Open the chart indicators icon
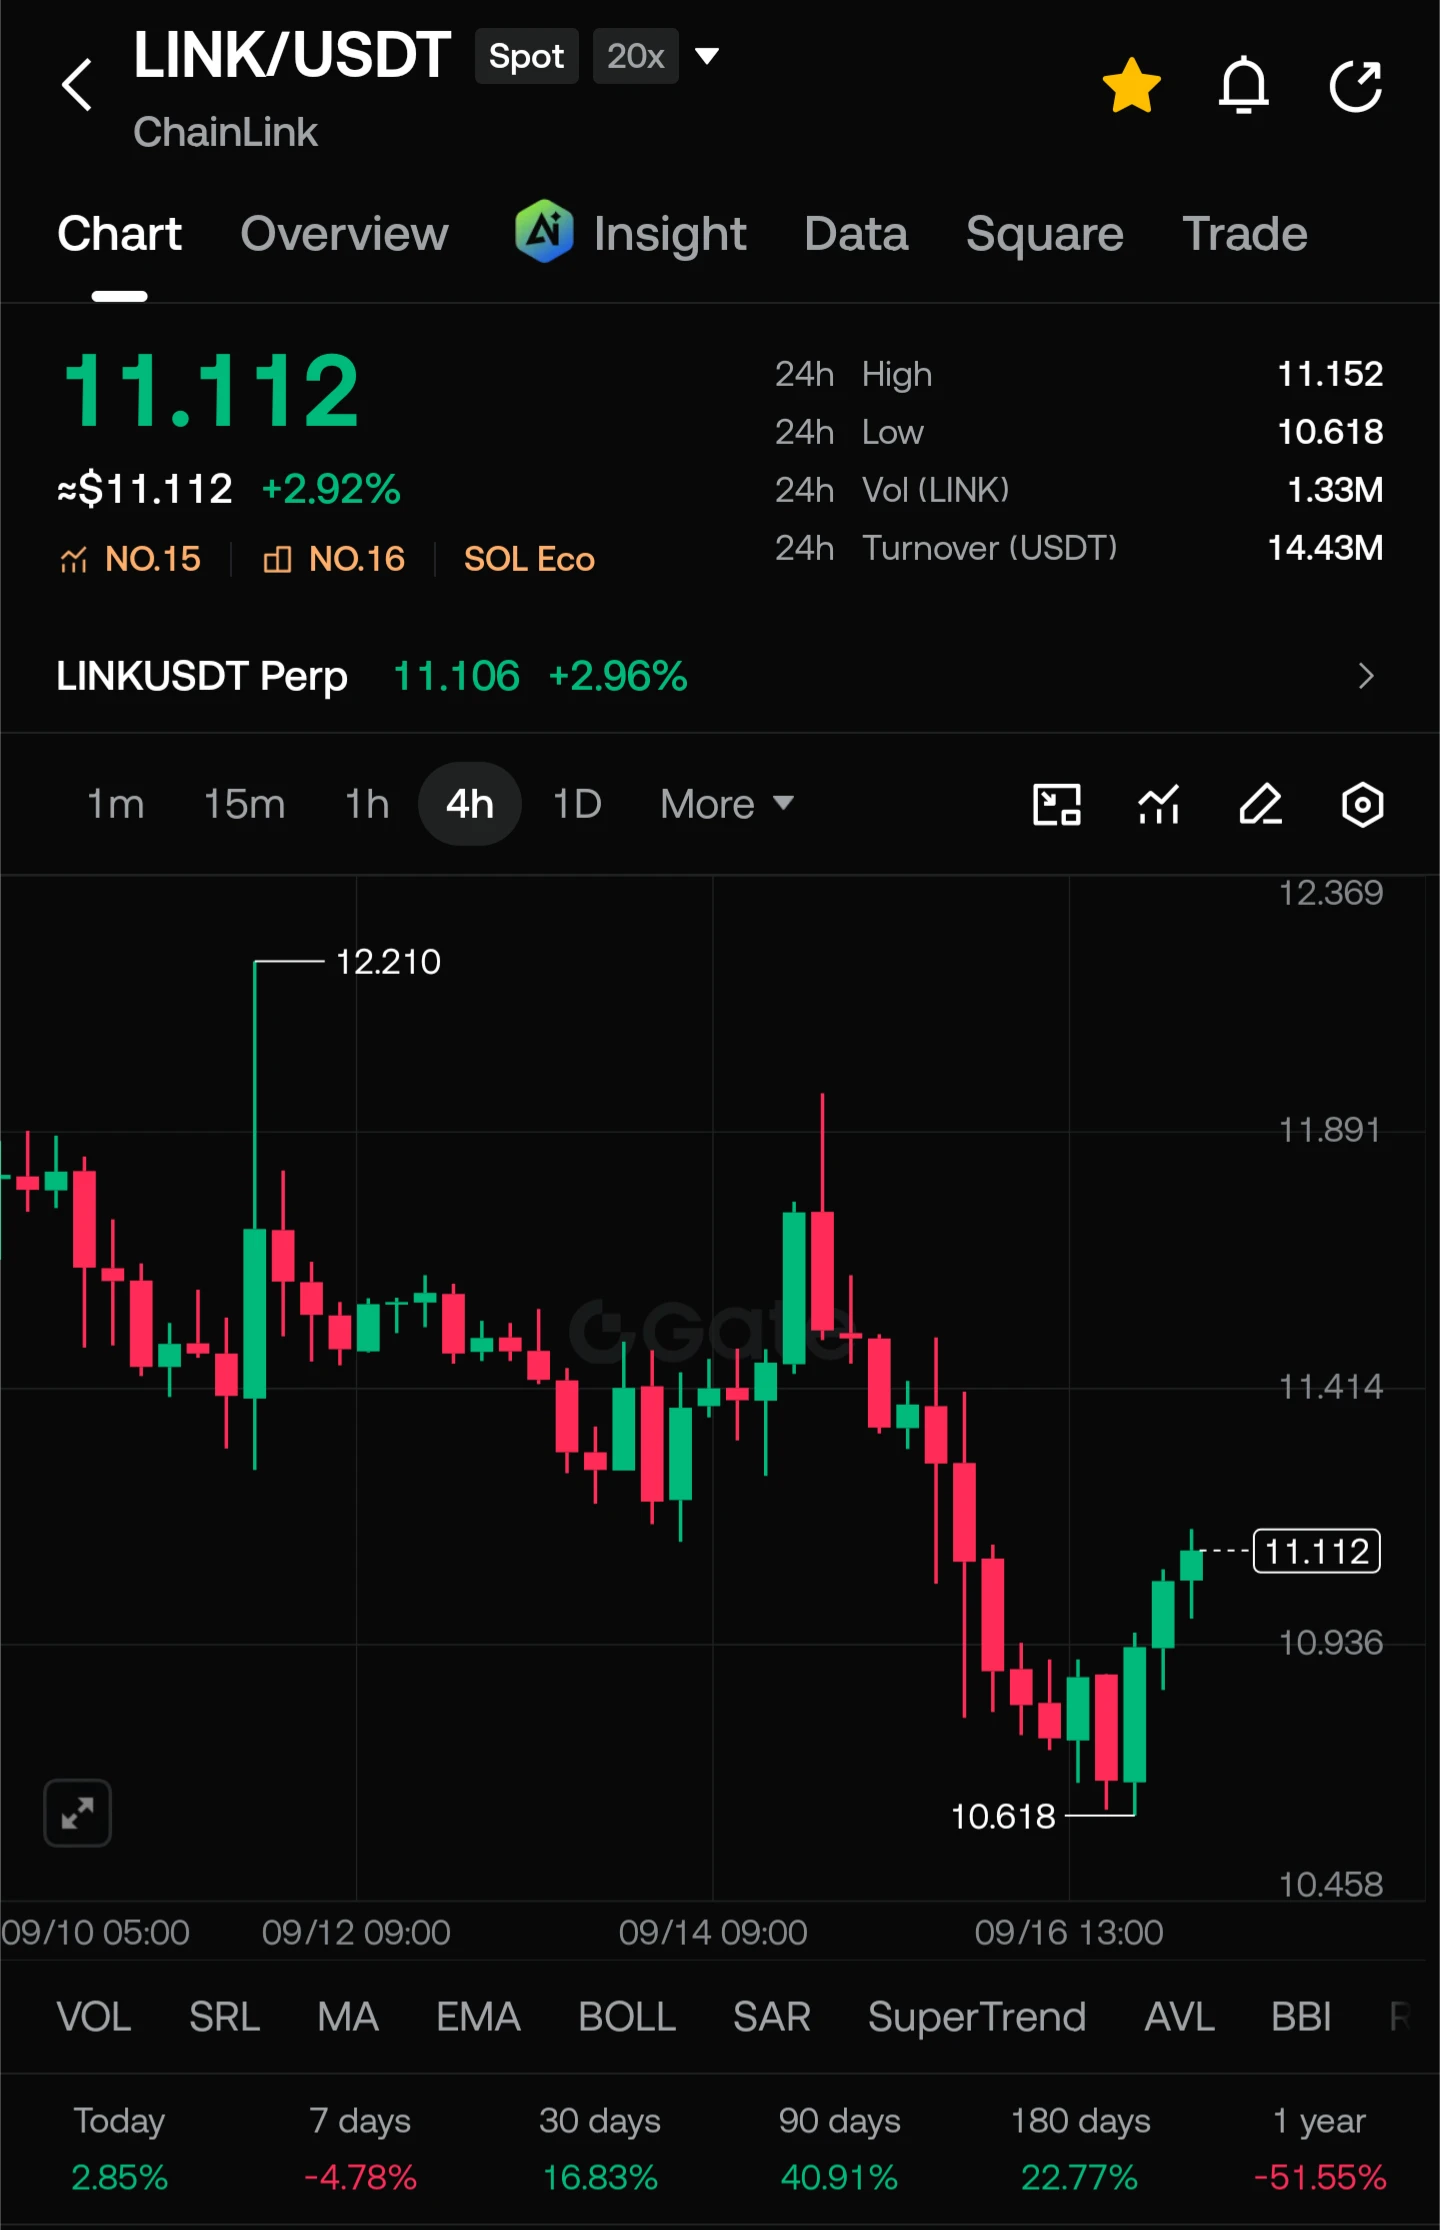 1159,804
